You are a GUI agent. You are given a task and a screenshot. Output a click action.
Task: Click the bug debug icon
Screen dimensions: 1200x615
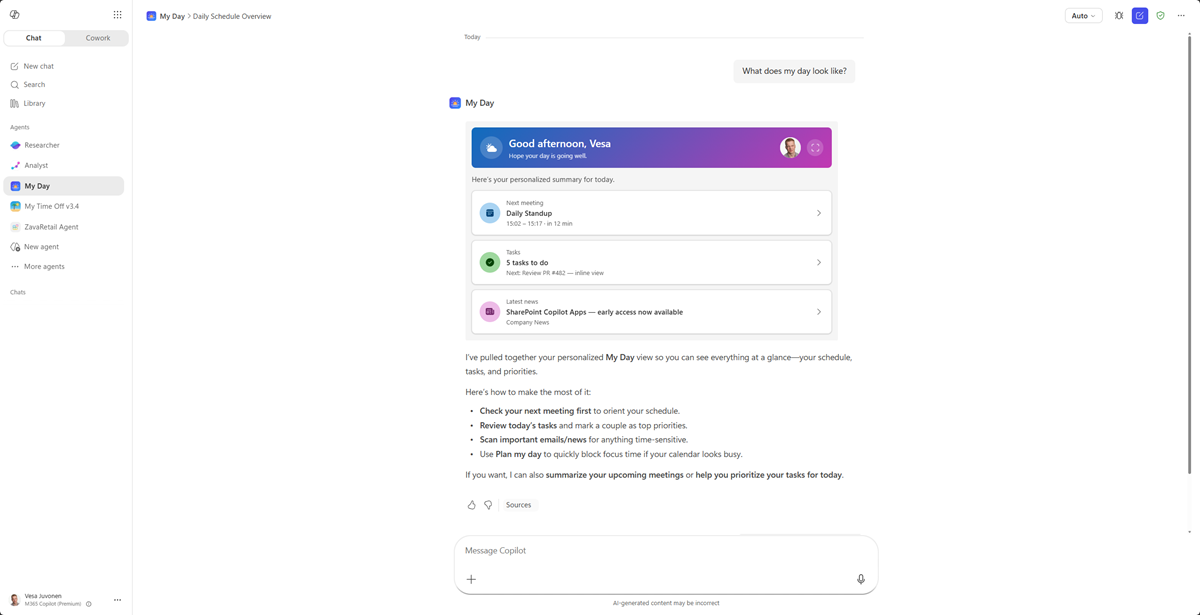(1119, 16)
